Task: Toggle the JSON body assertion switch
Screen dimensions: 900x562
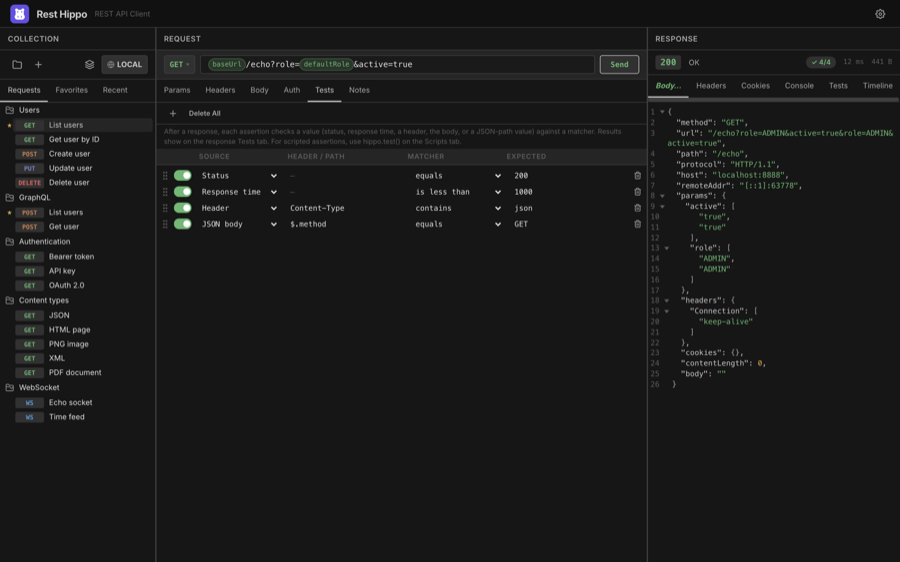Action: 183,223
